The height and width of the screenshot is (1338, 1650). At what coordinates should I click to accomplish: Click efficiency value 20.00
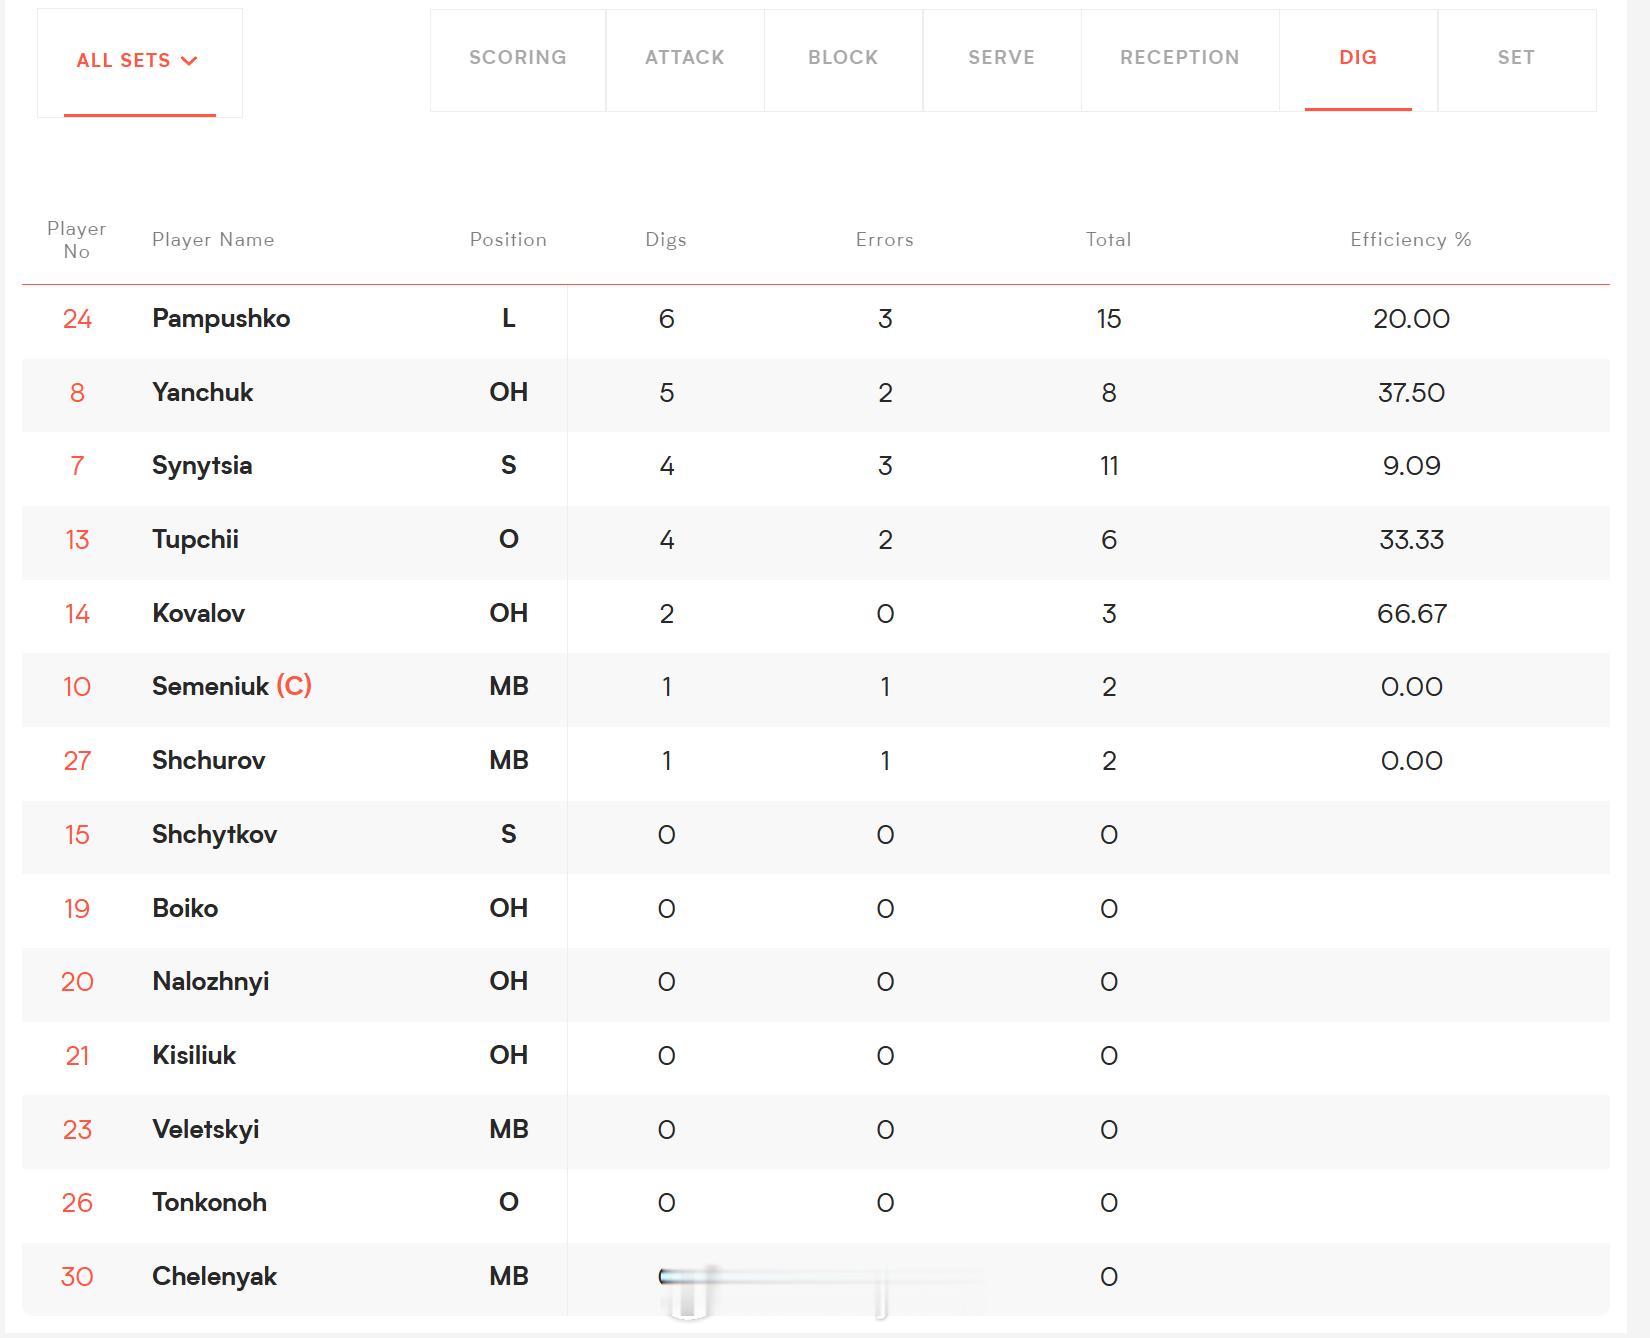tap(1411, 319)
